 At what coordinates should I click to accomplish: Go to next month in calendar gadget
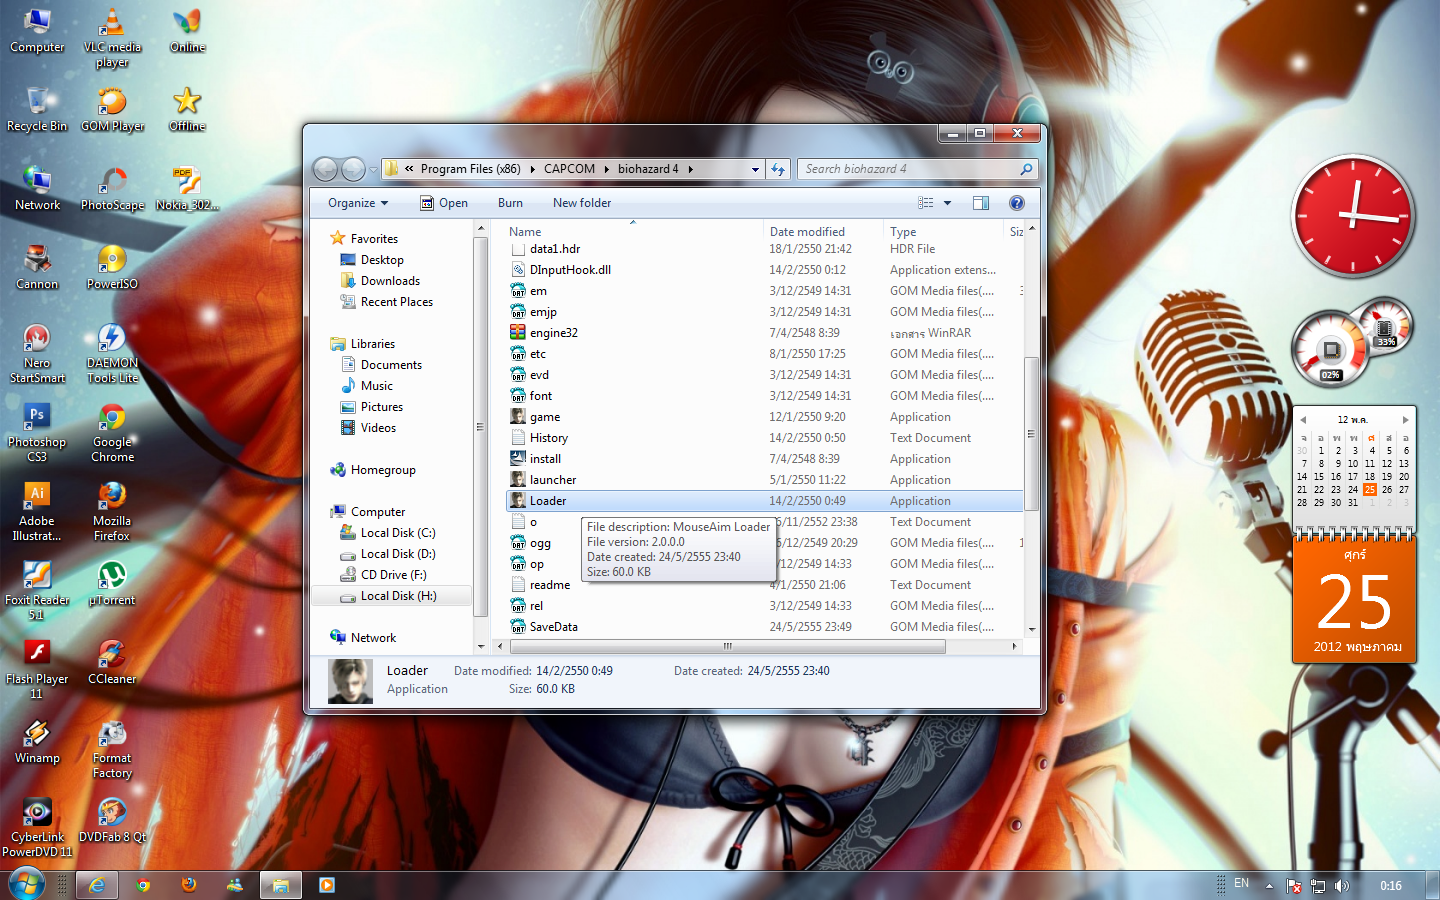tap(1405, 420)
